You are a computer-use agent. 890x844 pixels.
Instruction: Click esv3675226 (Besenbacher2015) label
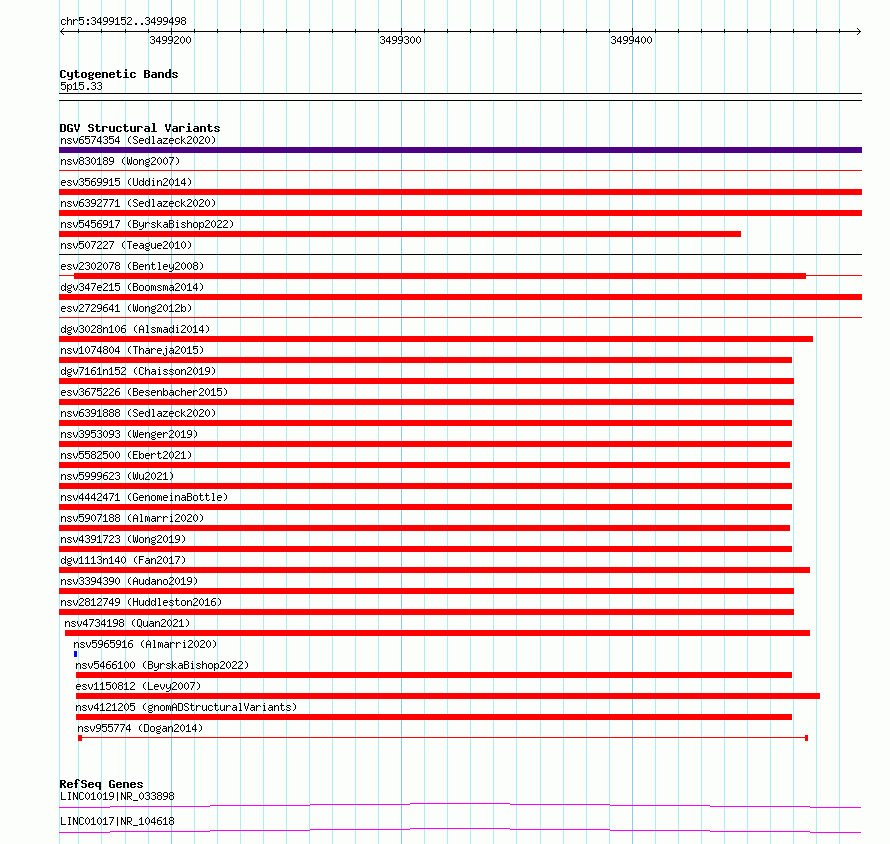(144, 392)
